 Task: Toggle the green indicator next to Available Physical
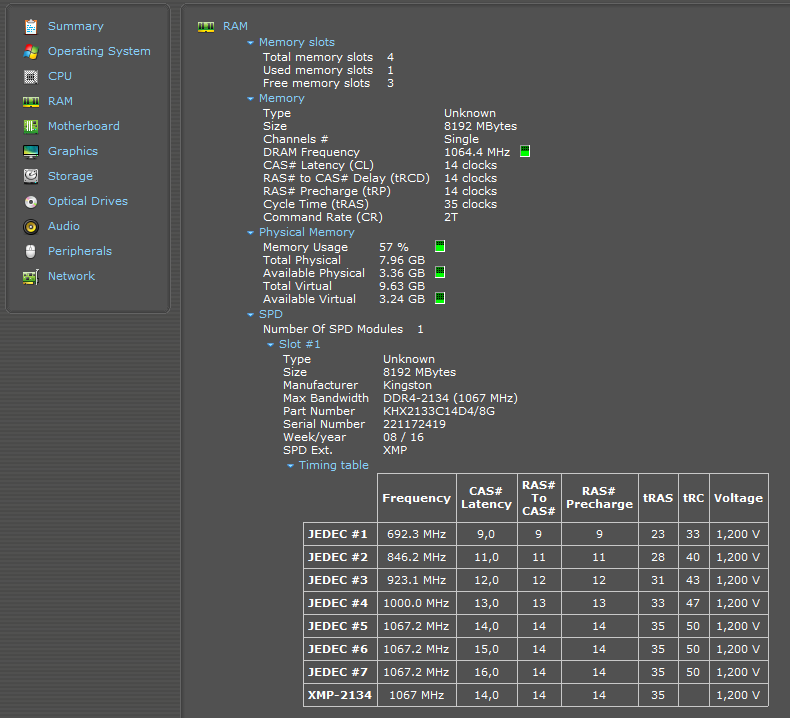[x=440, y=272]
